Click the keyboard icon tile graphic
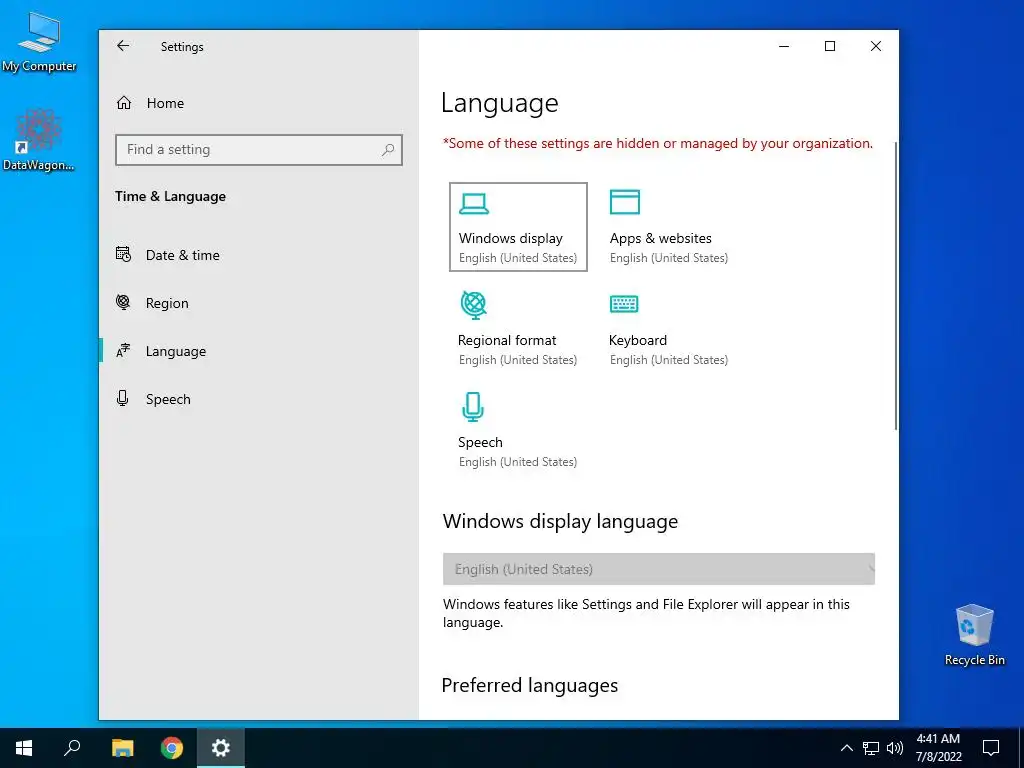1024x768 pixels. tap(624, 304)
